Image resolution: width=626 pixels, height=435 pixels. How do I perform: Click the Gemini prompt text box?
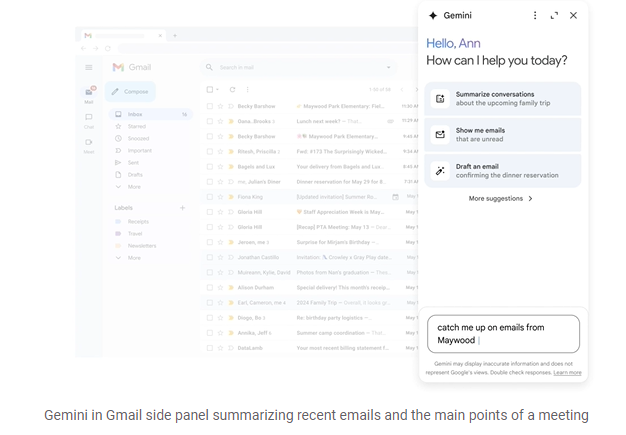[502, 333]
